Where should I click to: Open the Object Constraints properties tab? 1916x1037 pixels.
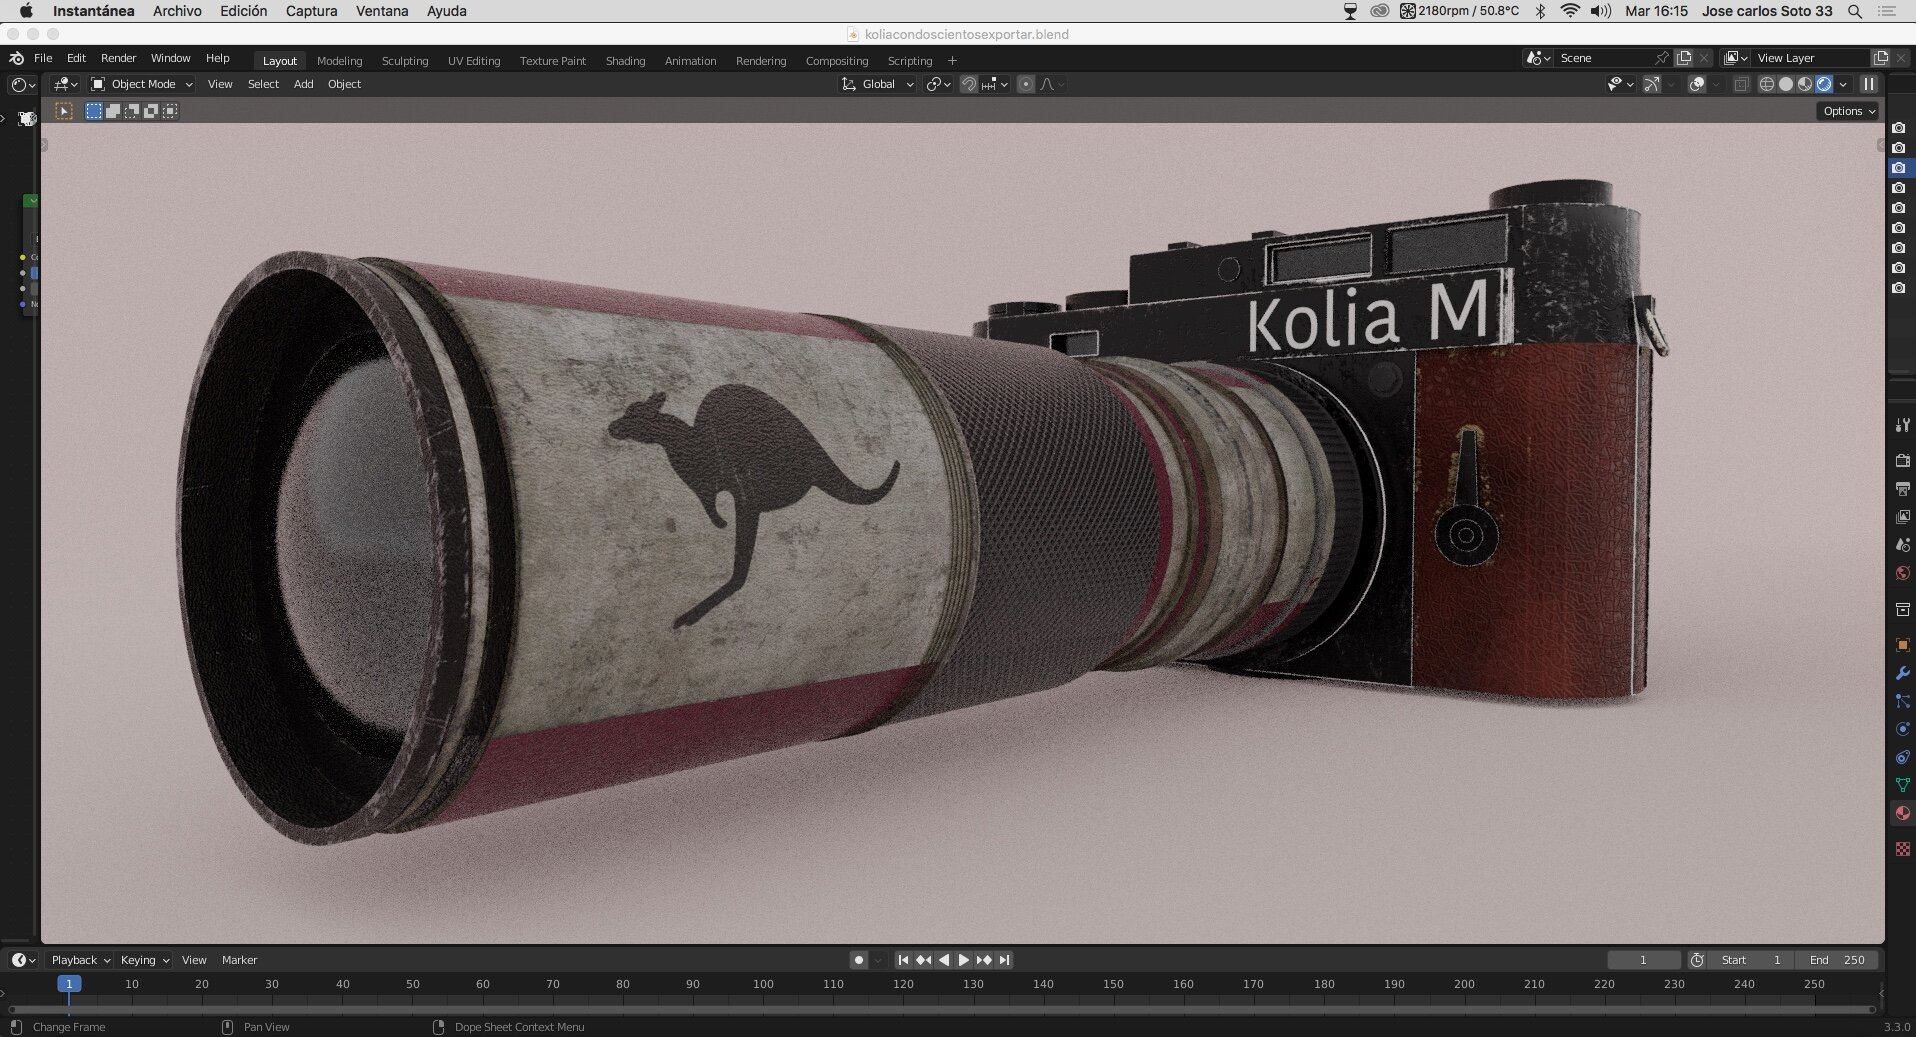click(1902, 757)
